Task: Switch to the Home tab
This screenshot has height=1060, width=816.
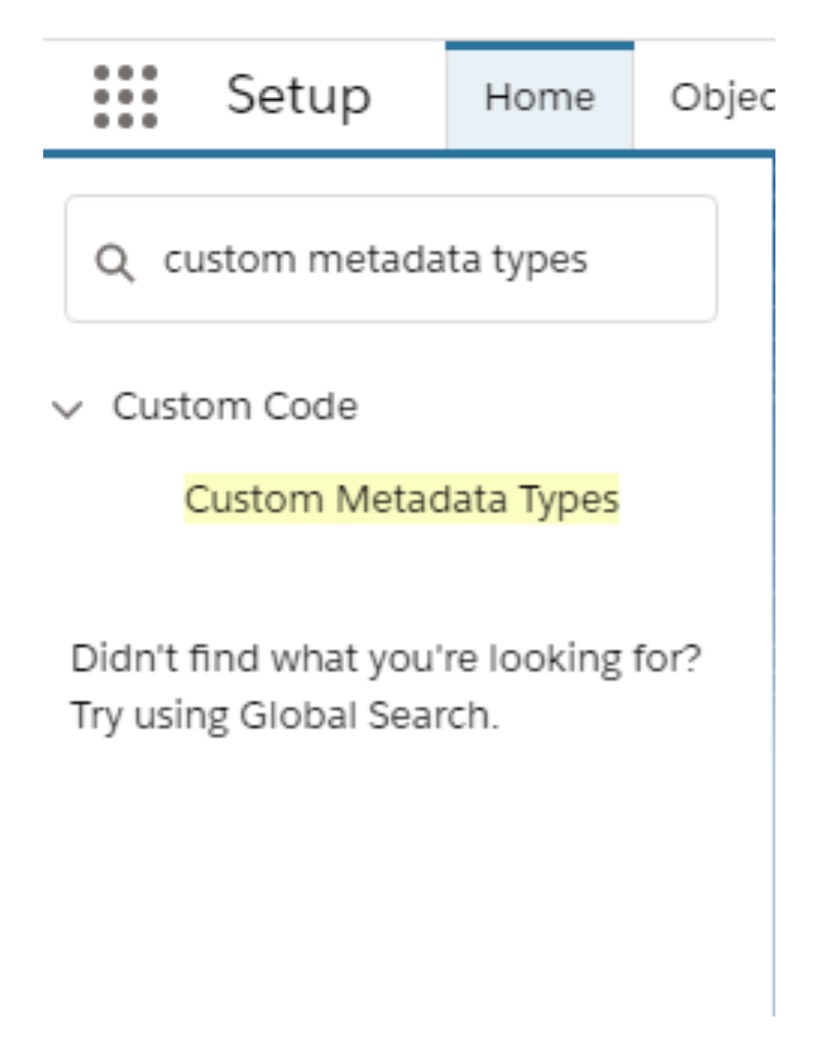Action: click(x=539, y=97)
